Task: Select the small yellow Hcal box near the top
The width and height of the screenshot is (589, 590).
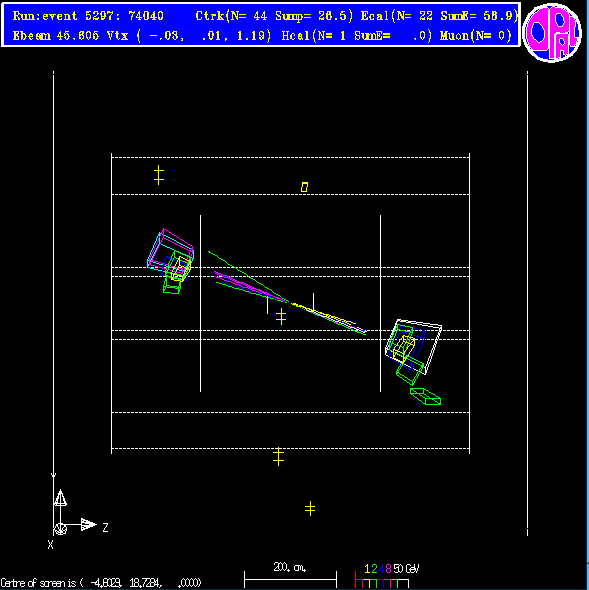Action: (x=304, y=187)
